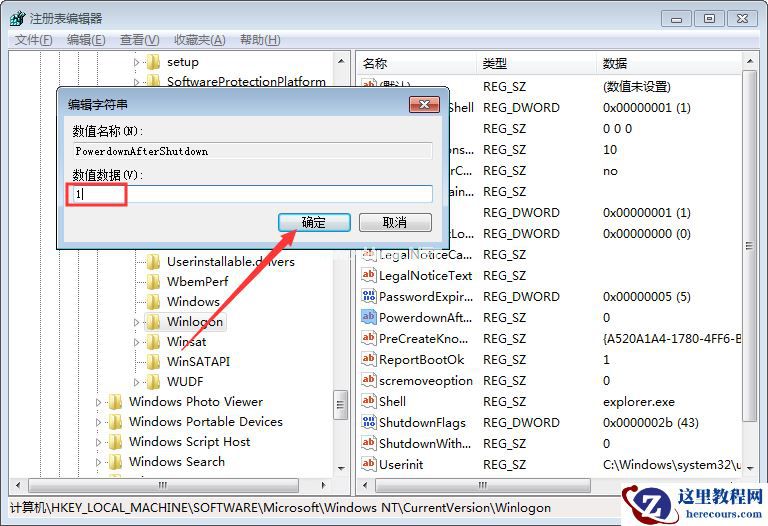Click the Windows Script Host folder icon
768x526 pixels.
(x=115, y=442)
